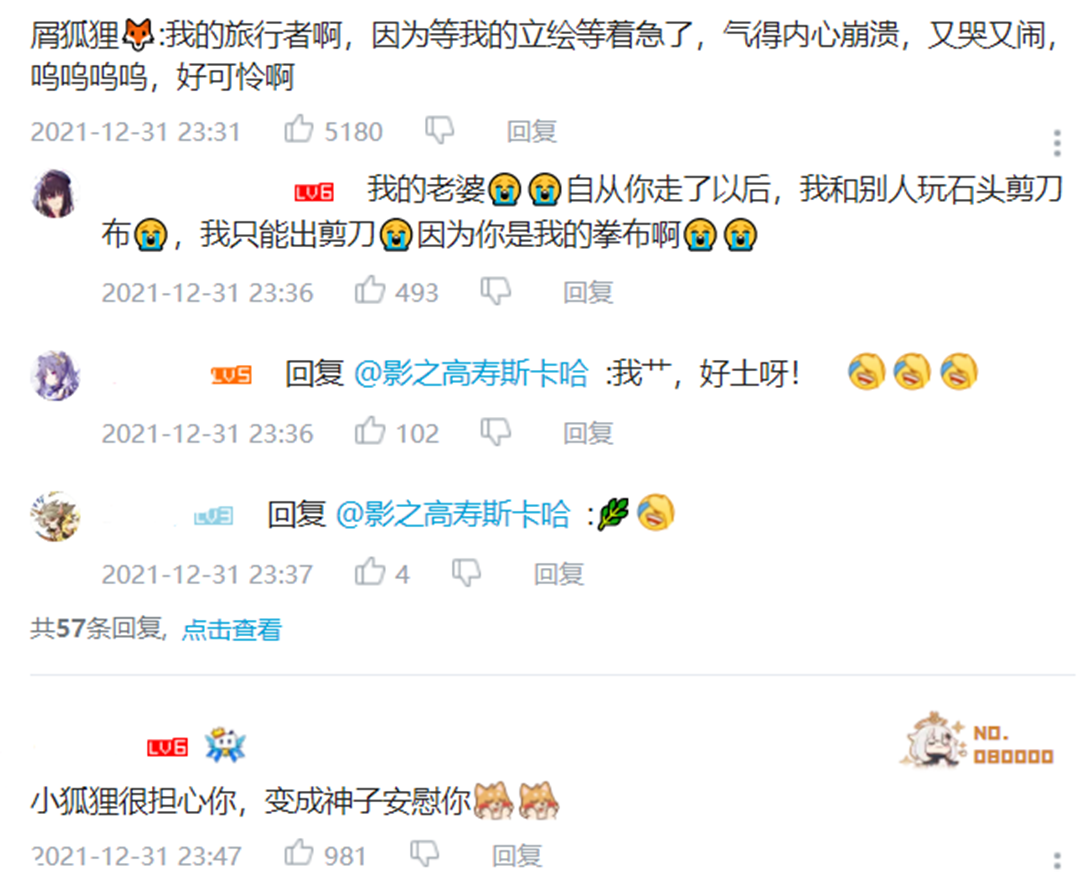Open dark-haired avatar of the 493-like reply
The height and width of the screenshot is (872, 1089).
coord(54,193)
